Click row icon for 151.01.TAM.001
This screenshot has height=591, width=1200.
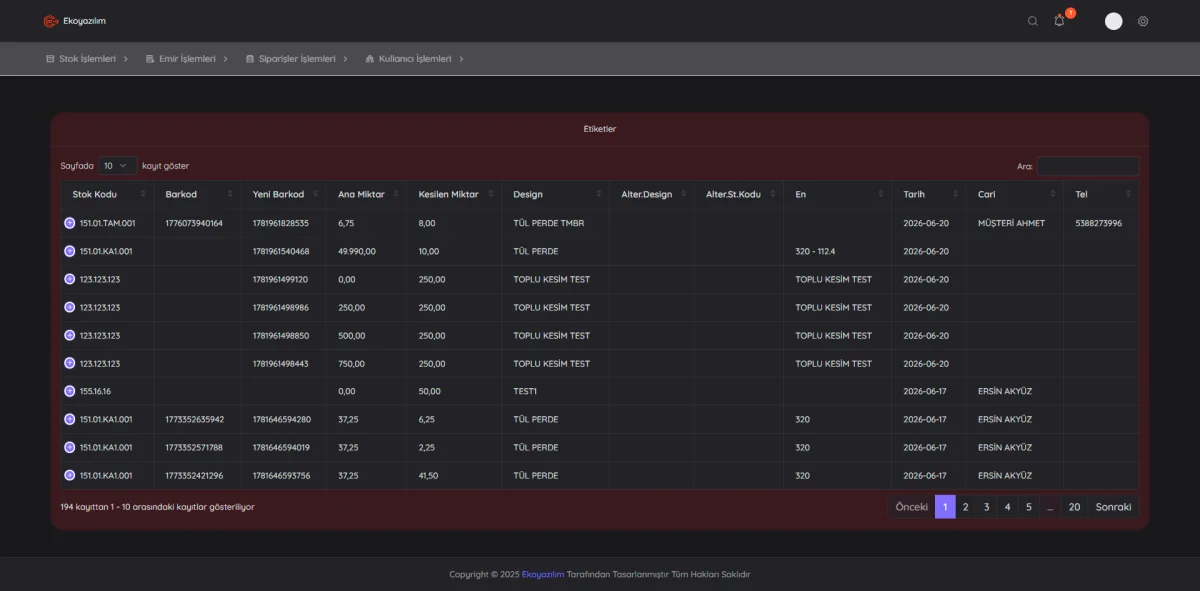pos(70,223)
